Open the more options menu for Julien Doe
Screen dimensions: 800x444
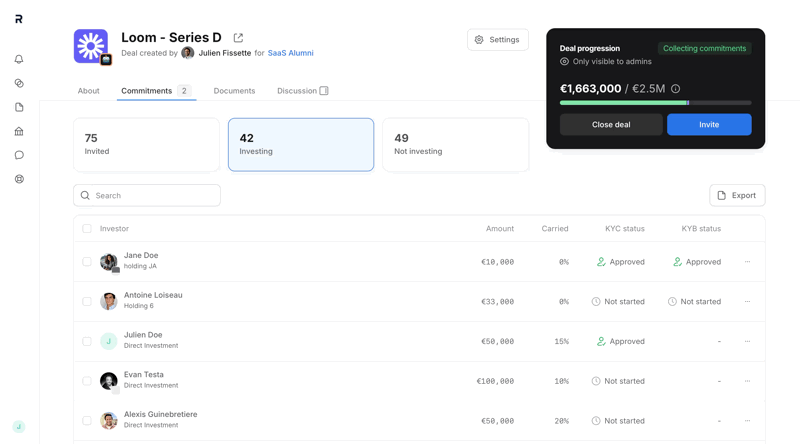[747, 341]
